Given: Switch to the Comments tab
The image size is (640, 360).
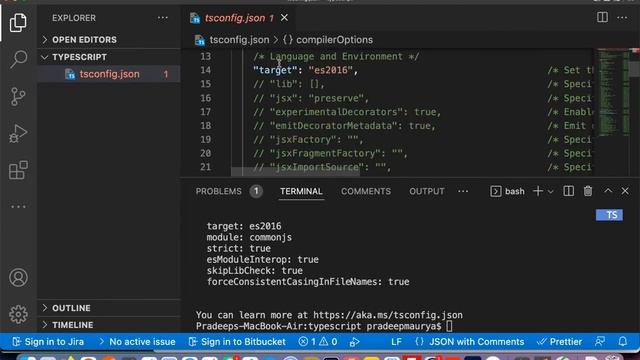Looking at the screenshot, I should pos(366,191).
